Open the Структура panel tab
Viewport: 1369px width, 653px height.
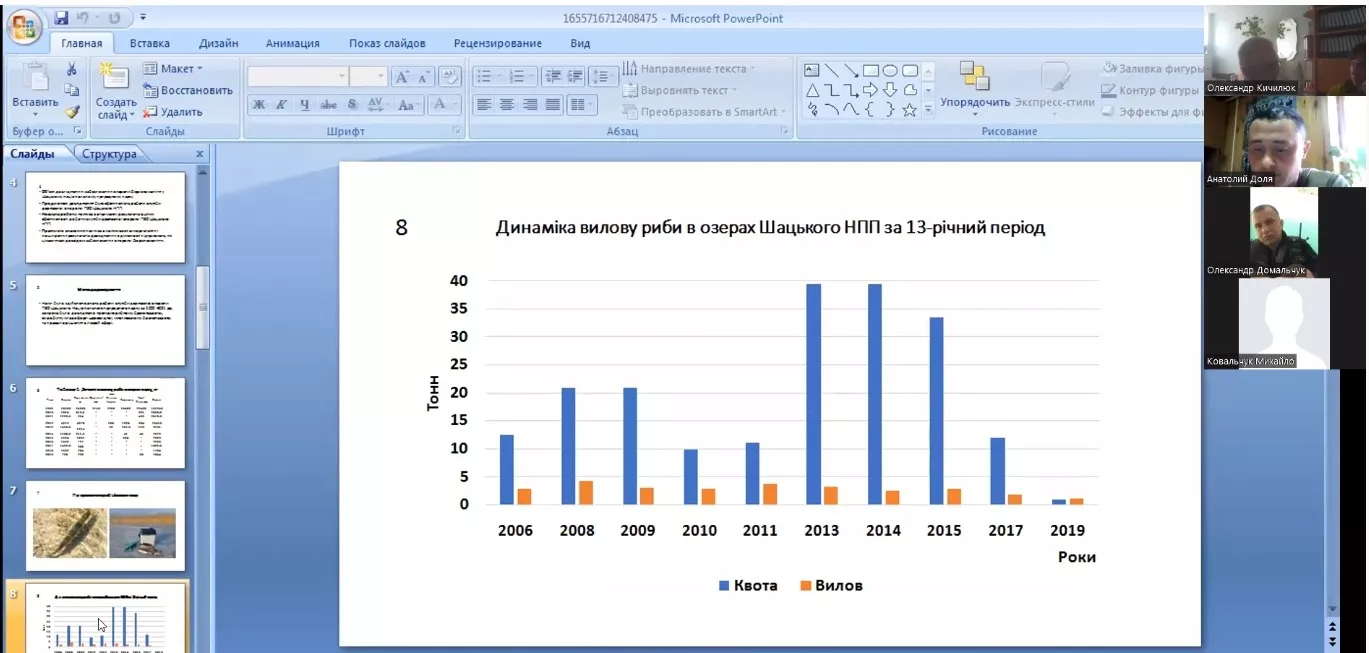pos(110,153)
